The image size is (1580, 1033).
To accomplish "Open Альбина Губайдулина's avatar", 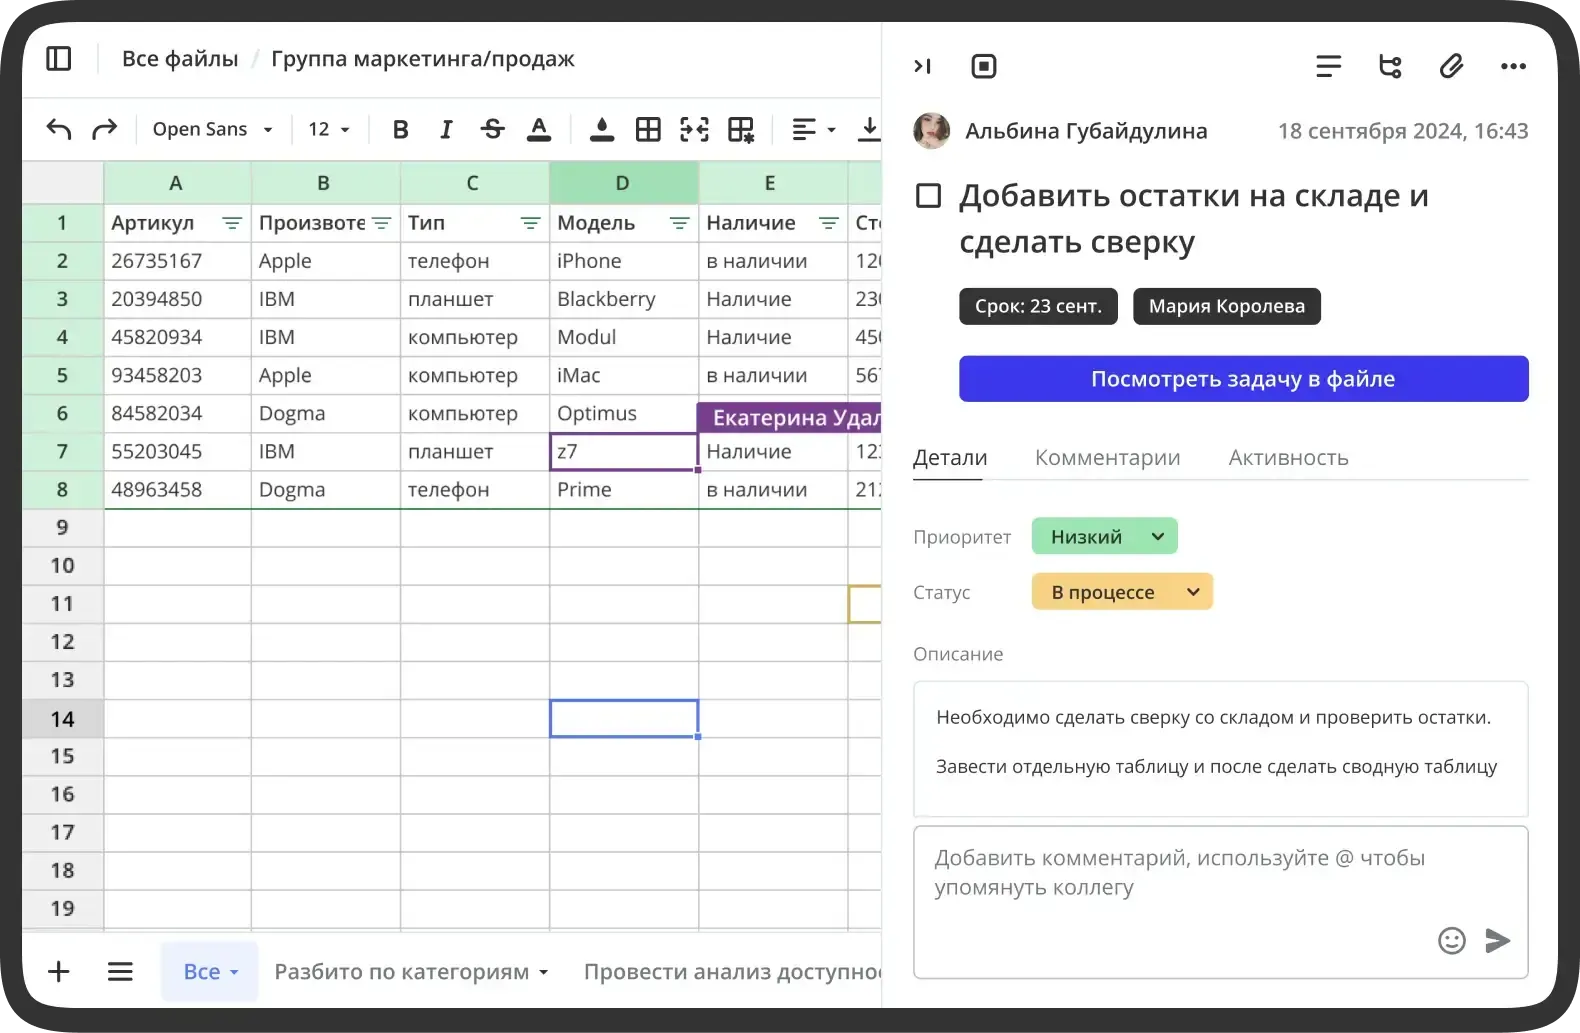I will pyautogui.click(x=932, y=131).
